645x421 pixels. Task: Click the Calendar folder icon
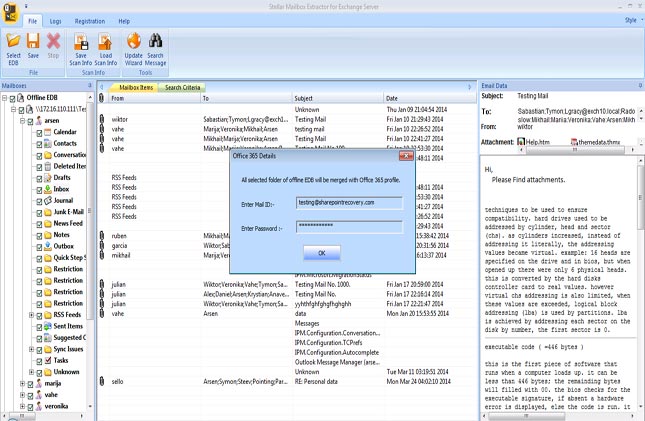(48, 132)
